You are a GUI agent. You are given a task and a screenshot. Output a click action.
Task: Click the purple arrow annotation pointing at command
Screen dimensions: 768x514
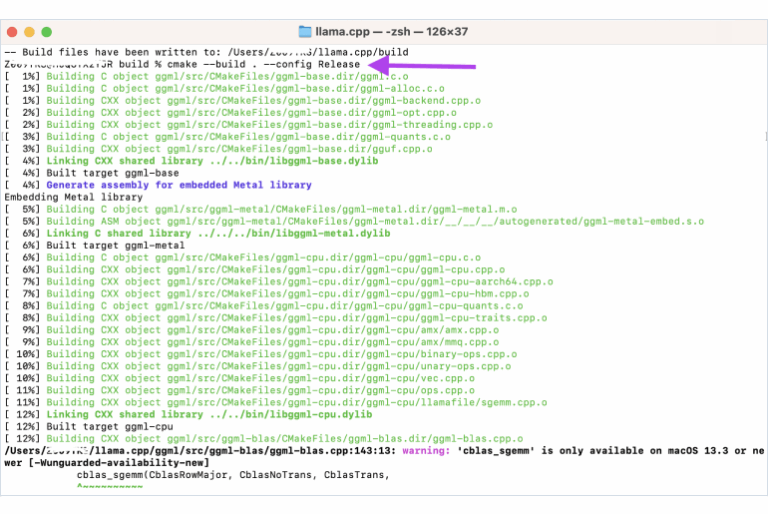coord(421,65)
